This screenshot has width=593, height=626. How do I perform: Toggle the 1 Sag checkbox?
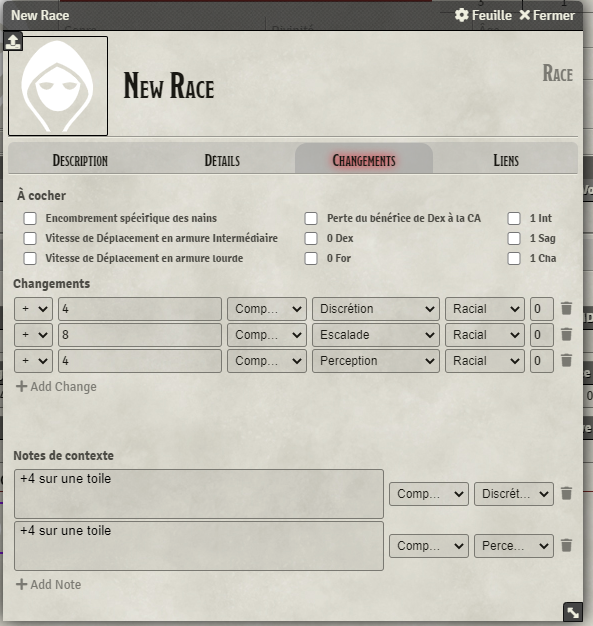(x=514, y=238)
